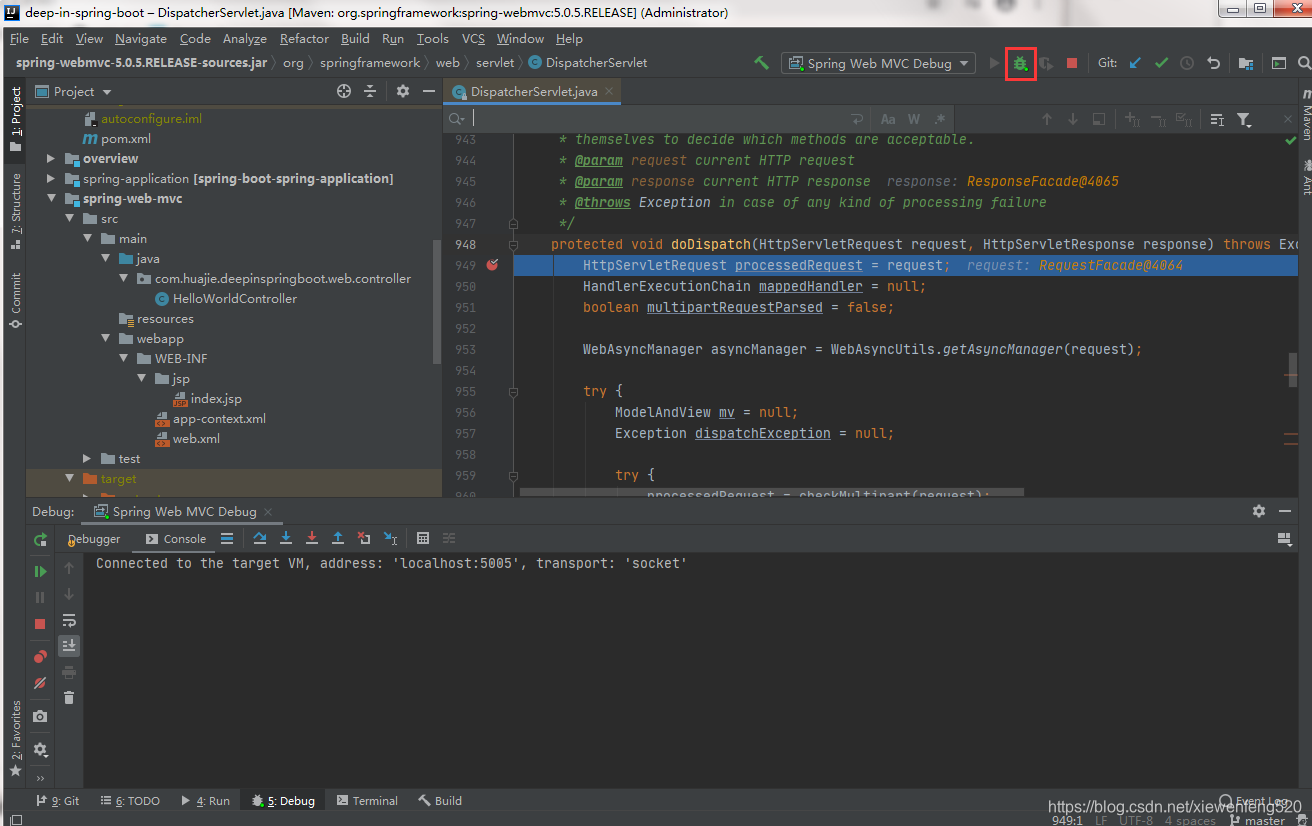Start Debug with the green bug icon

(1020, 63)
